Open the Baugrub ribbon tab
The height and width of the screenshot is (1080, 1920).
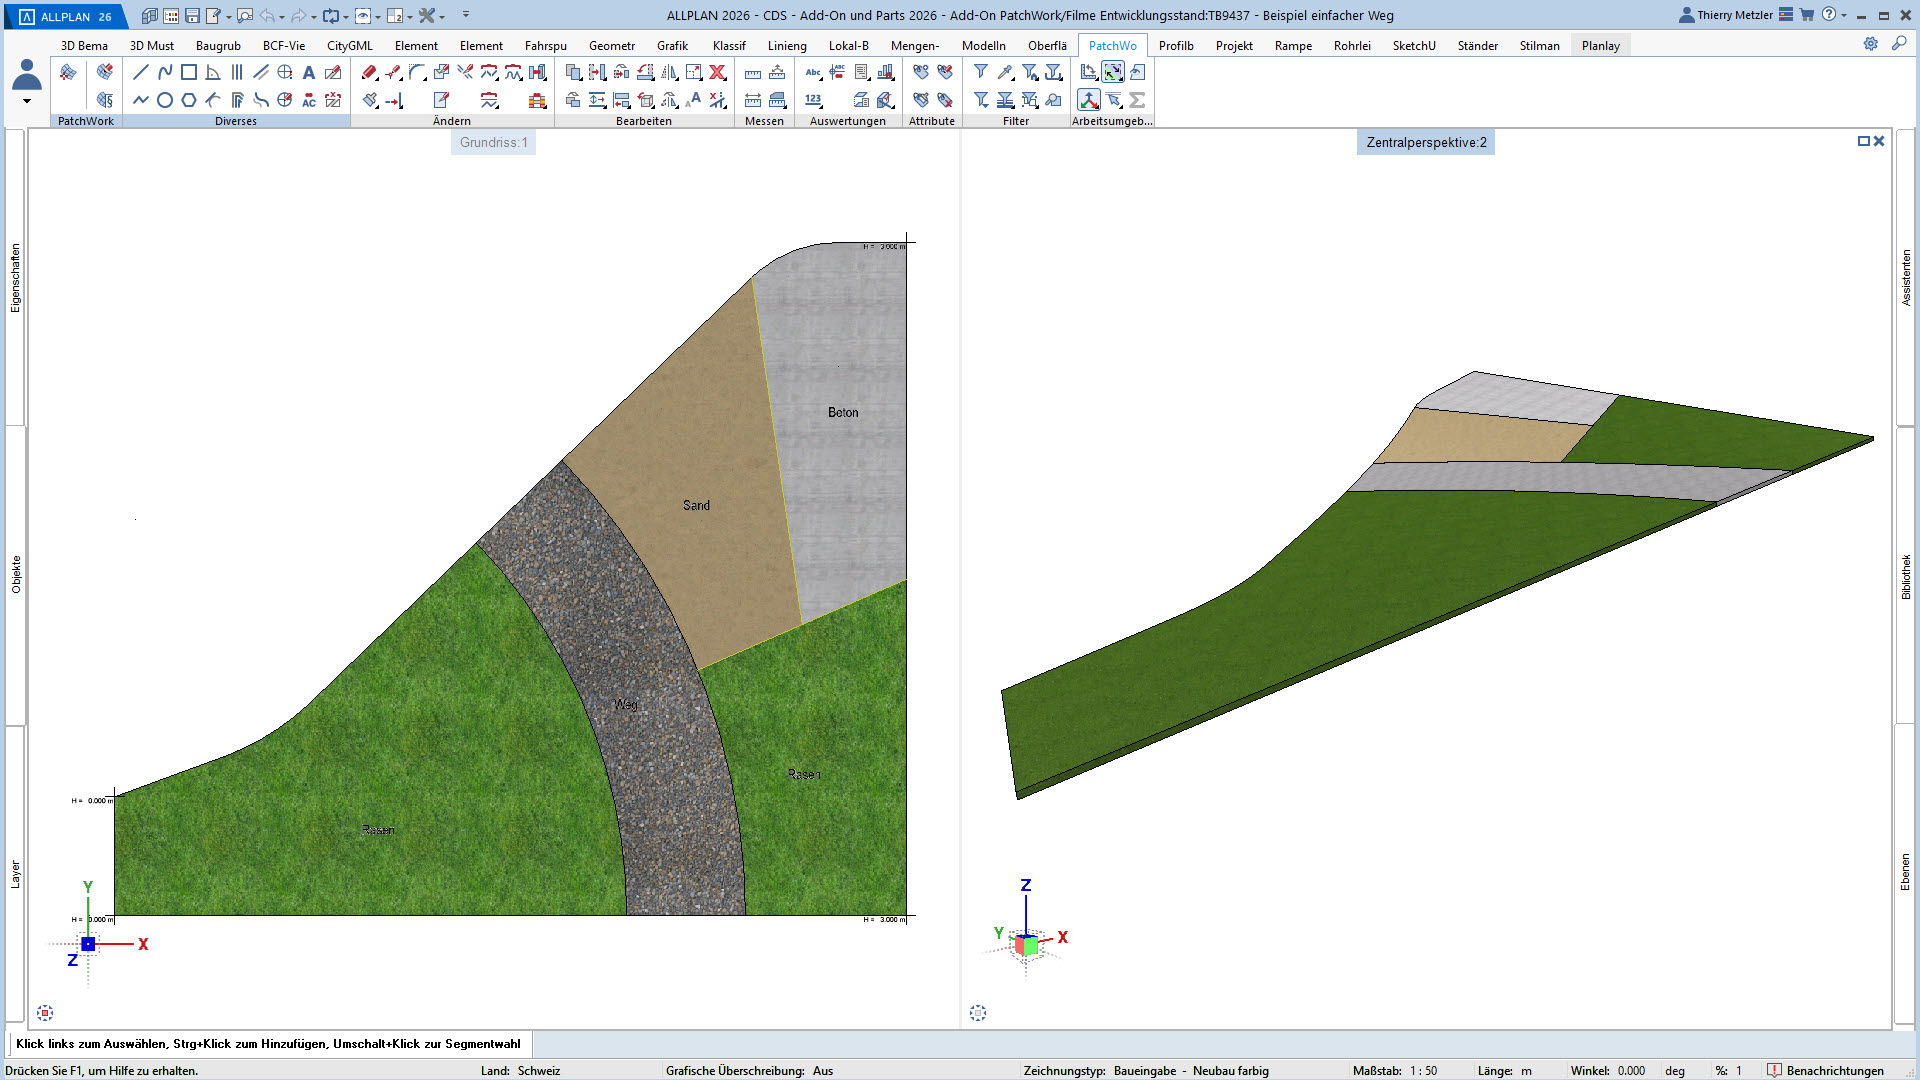(x=218, y=46)
